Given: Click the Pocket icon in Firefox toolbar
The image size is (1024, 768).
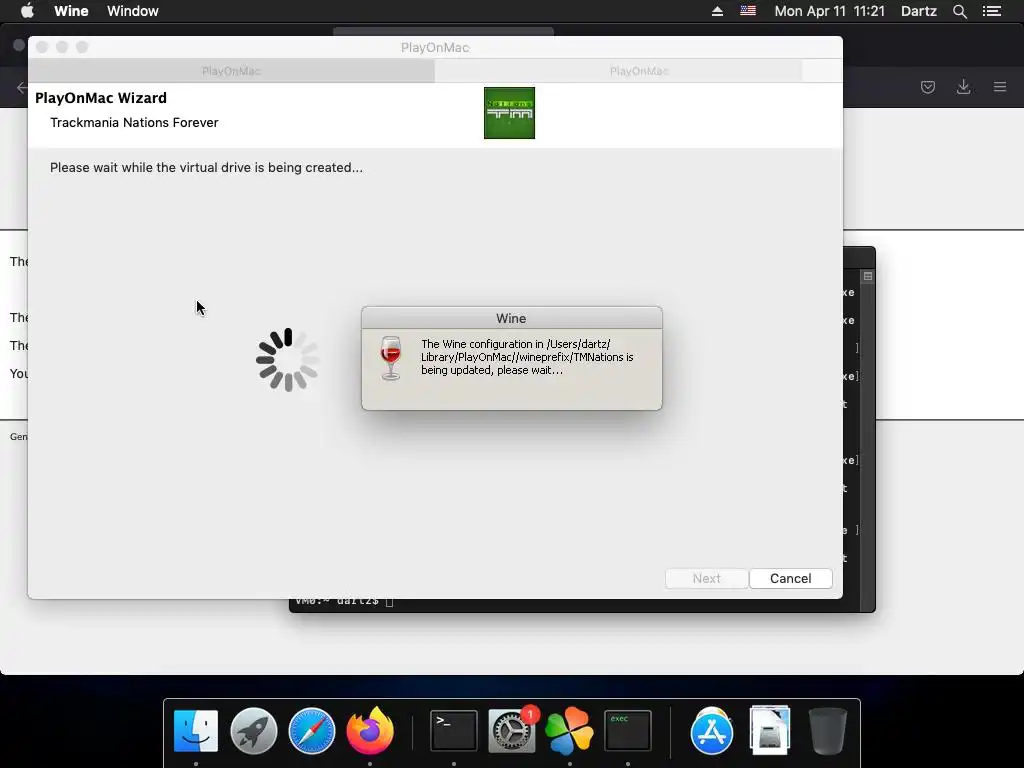Looking at the screenshot, I should point(927,87).
